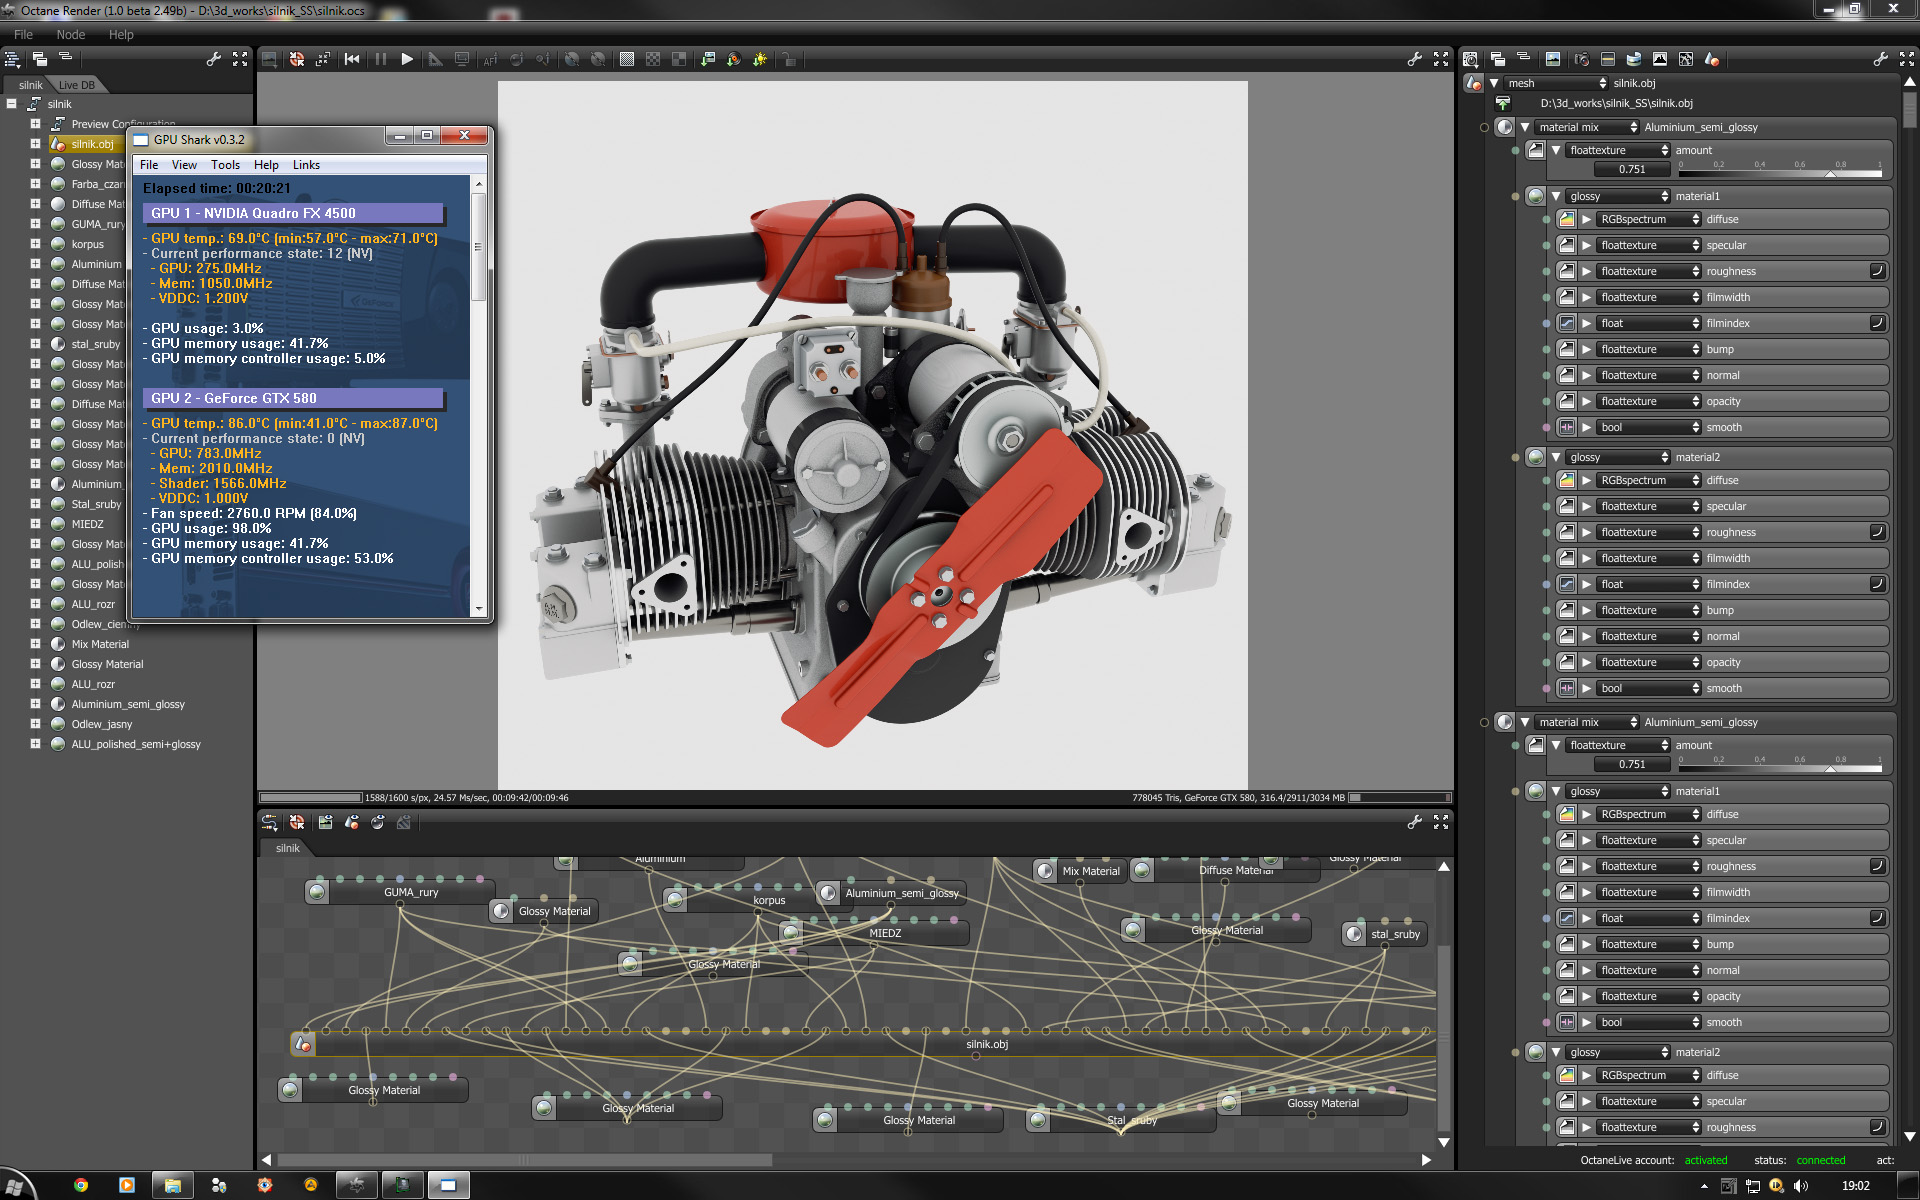This screenshot has height=1200, width=1920.
Task: Select ALU_polished_semi+glossy in the outliner tree
Action: 136,744
